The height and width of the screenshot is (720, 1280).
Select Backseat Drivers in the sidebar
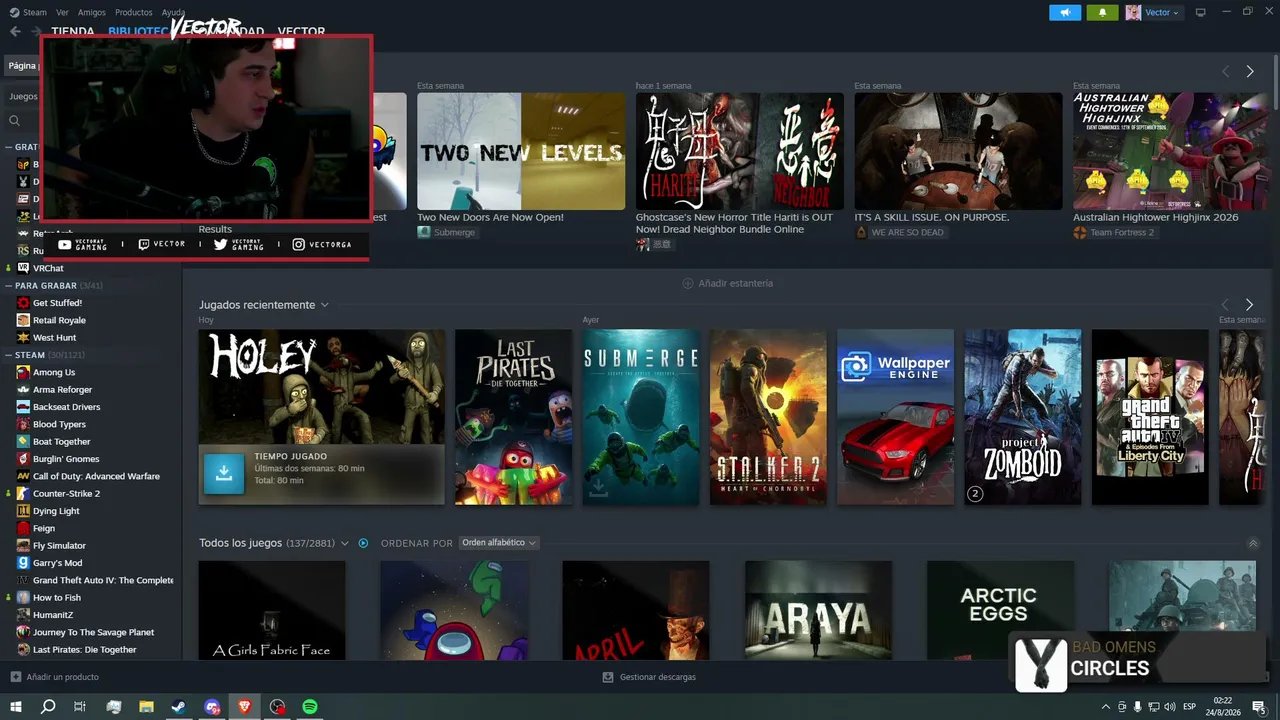tap(66, 407)
